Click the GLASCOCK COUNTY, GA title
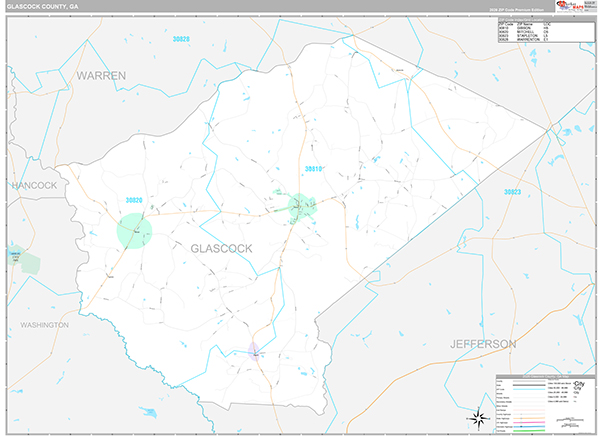 pos(42,7)
